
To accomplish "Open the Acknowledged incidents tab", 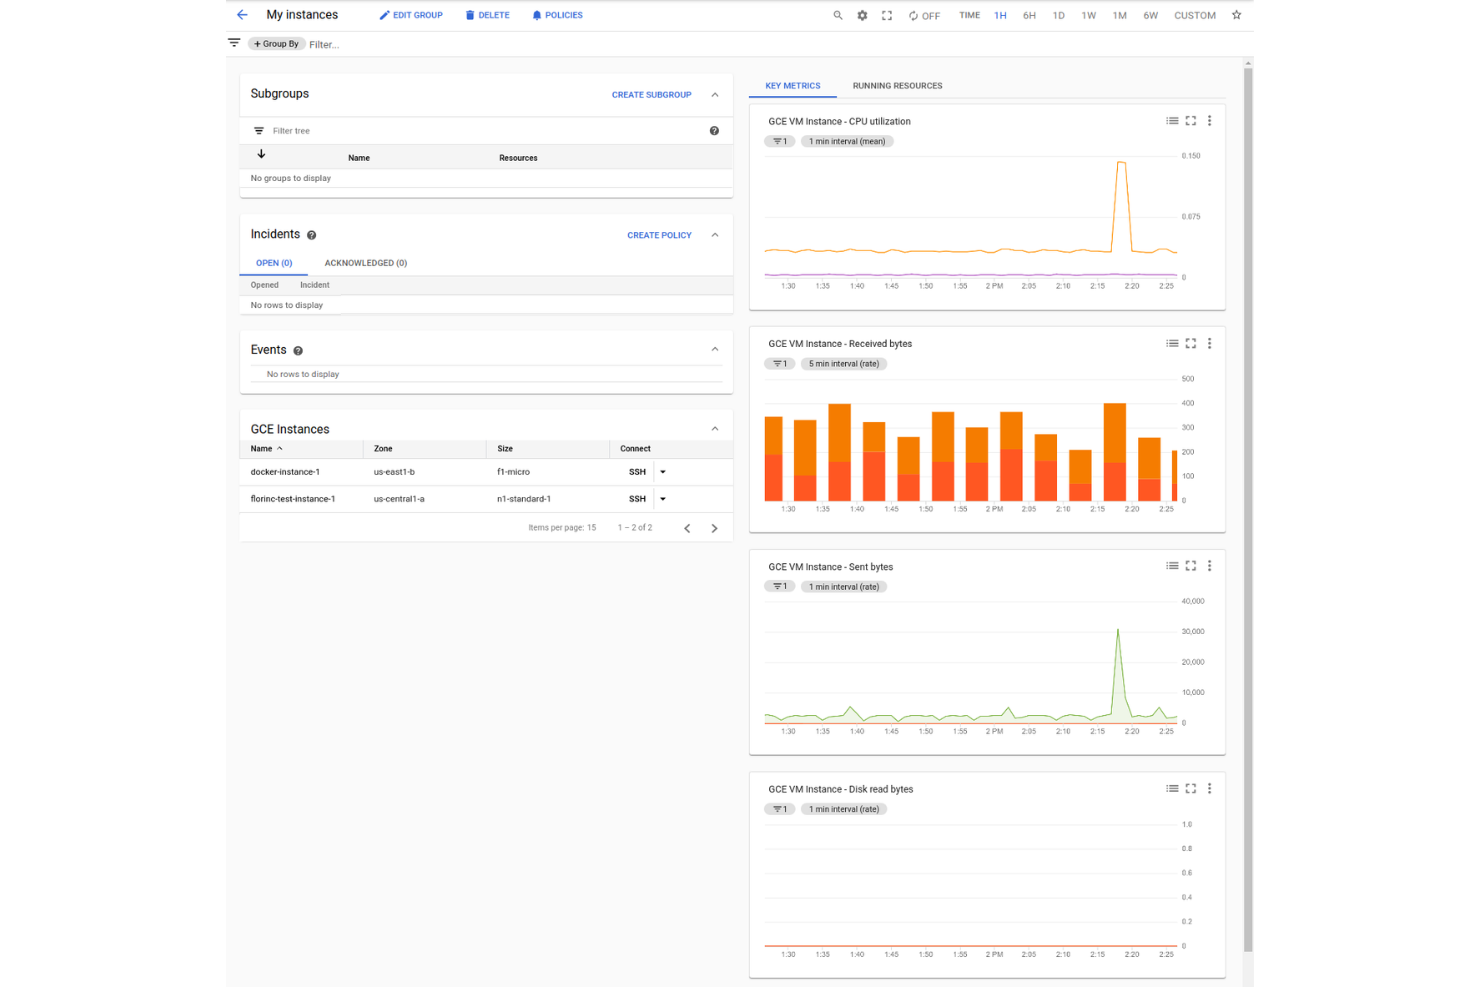I will click(x=365, y=263).
